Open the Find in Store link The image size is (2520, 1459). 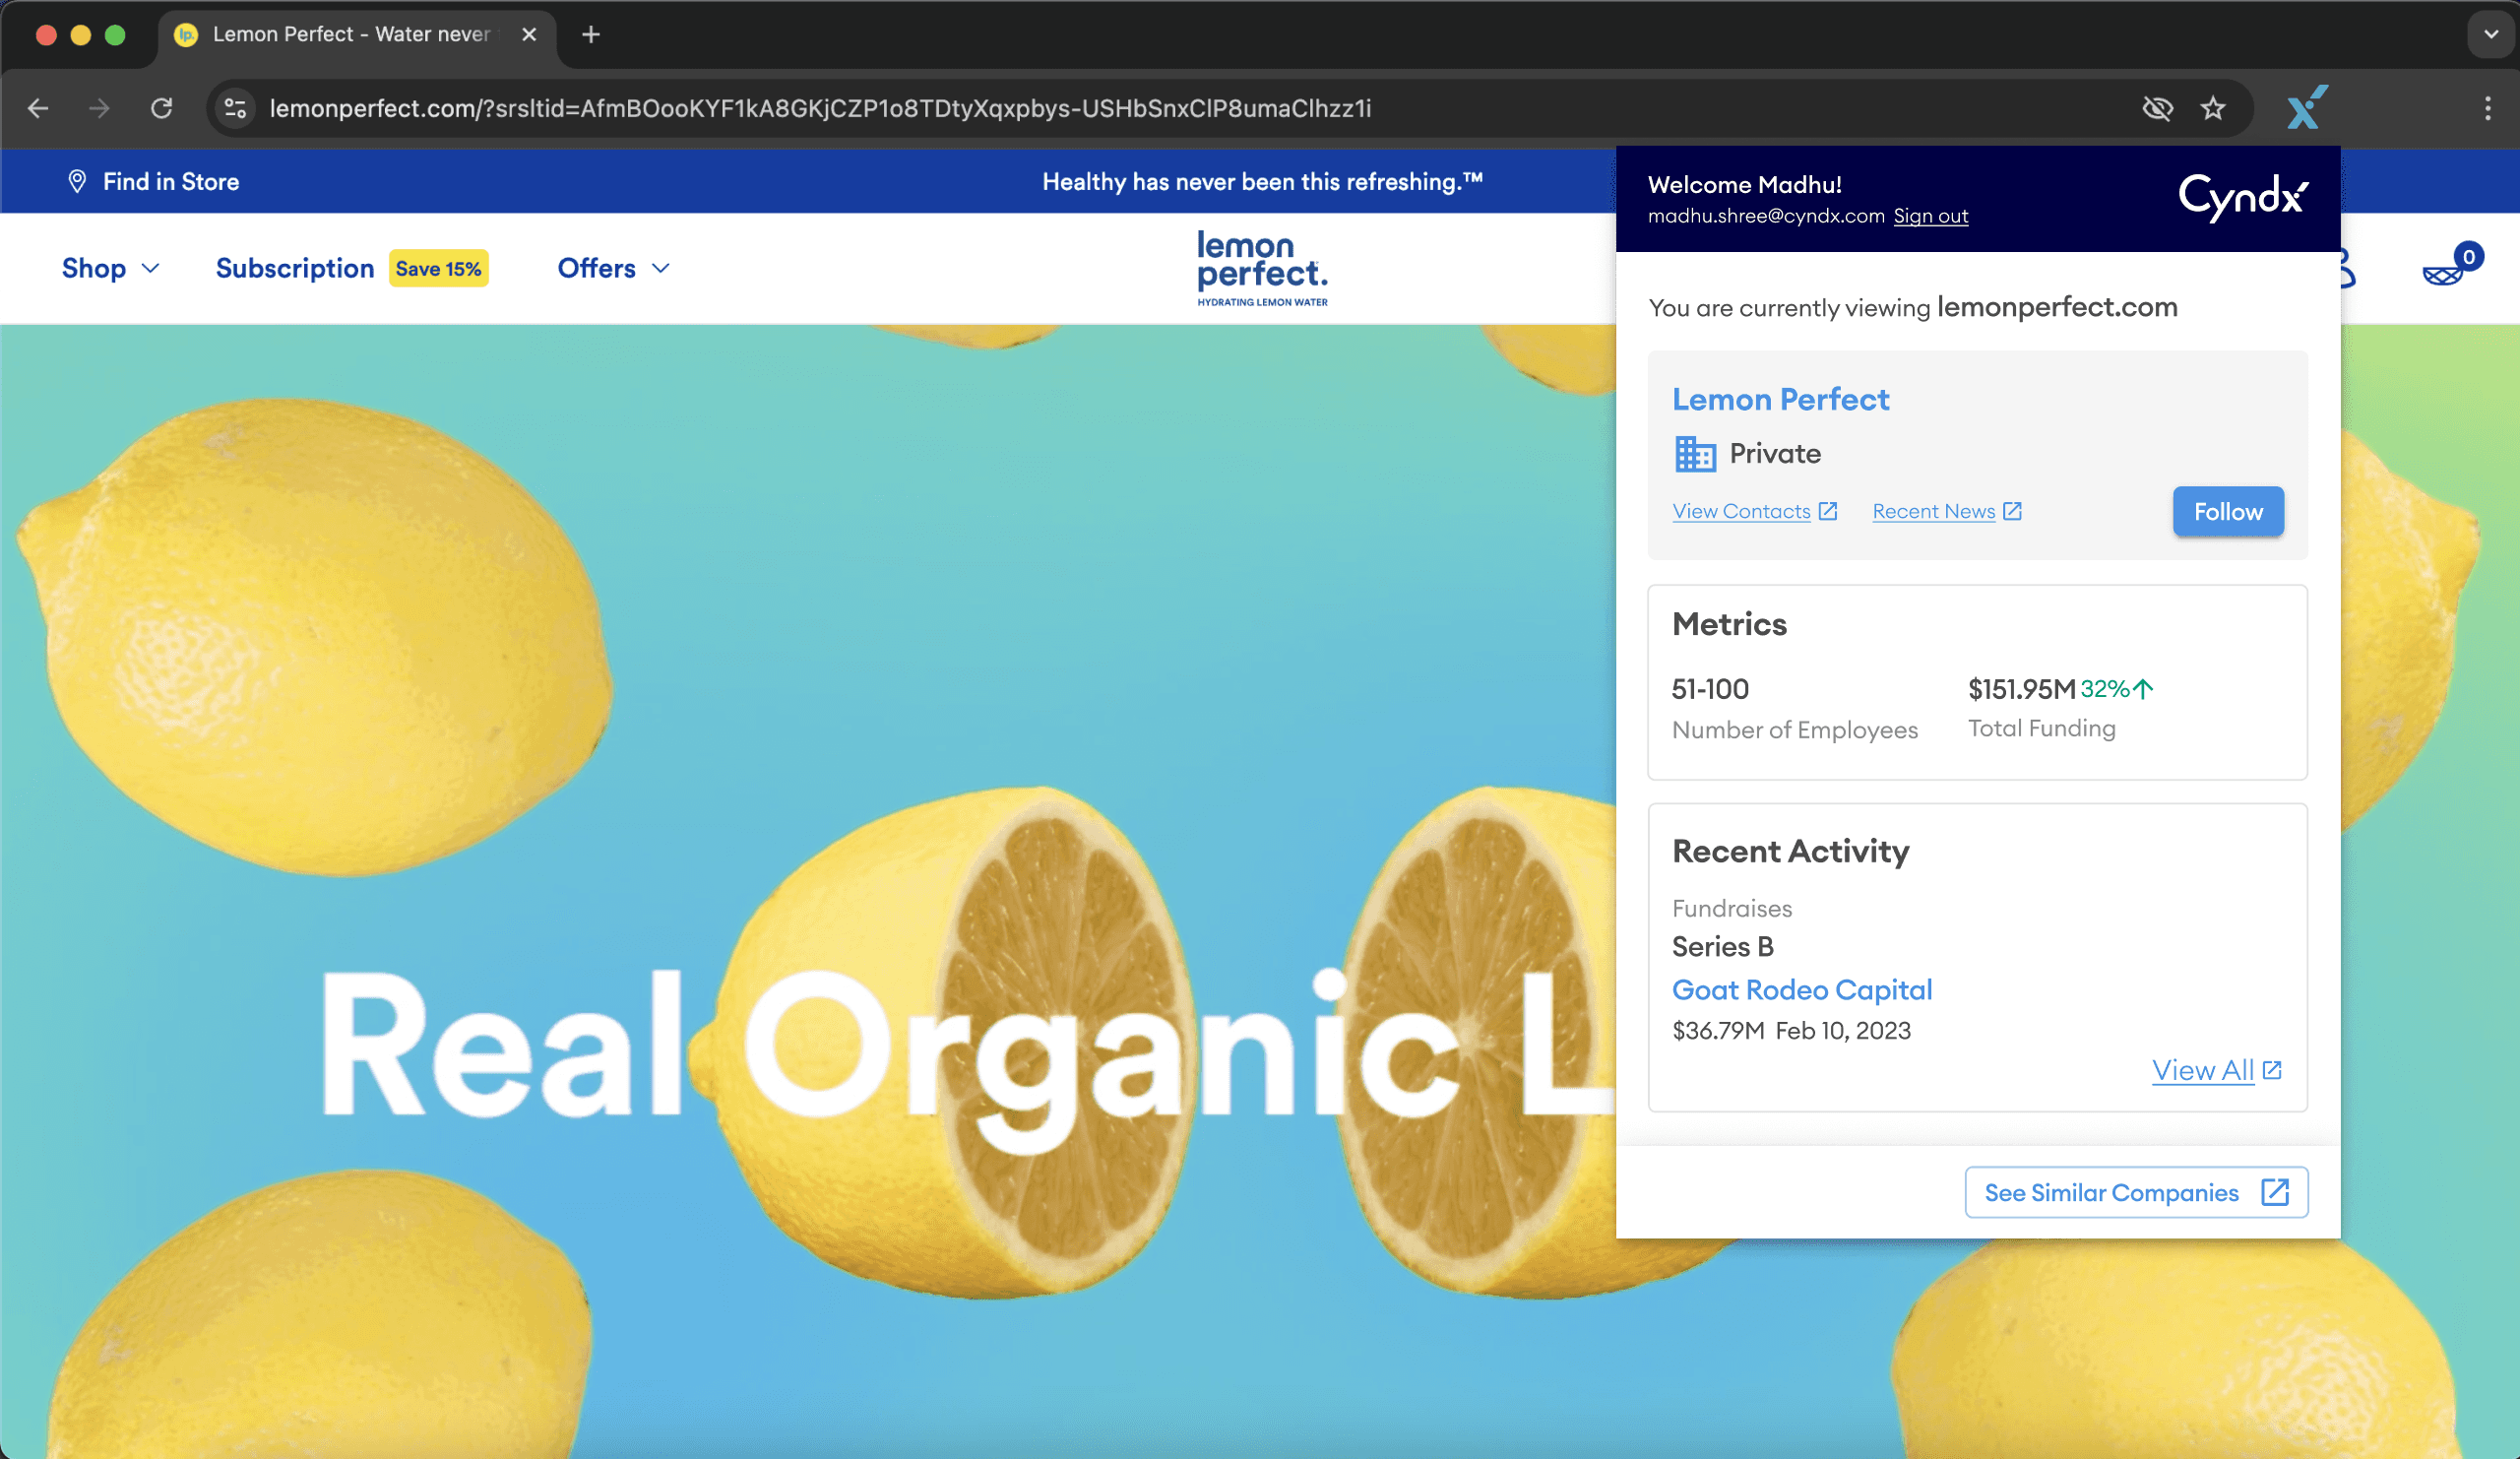coord(171,181)
